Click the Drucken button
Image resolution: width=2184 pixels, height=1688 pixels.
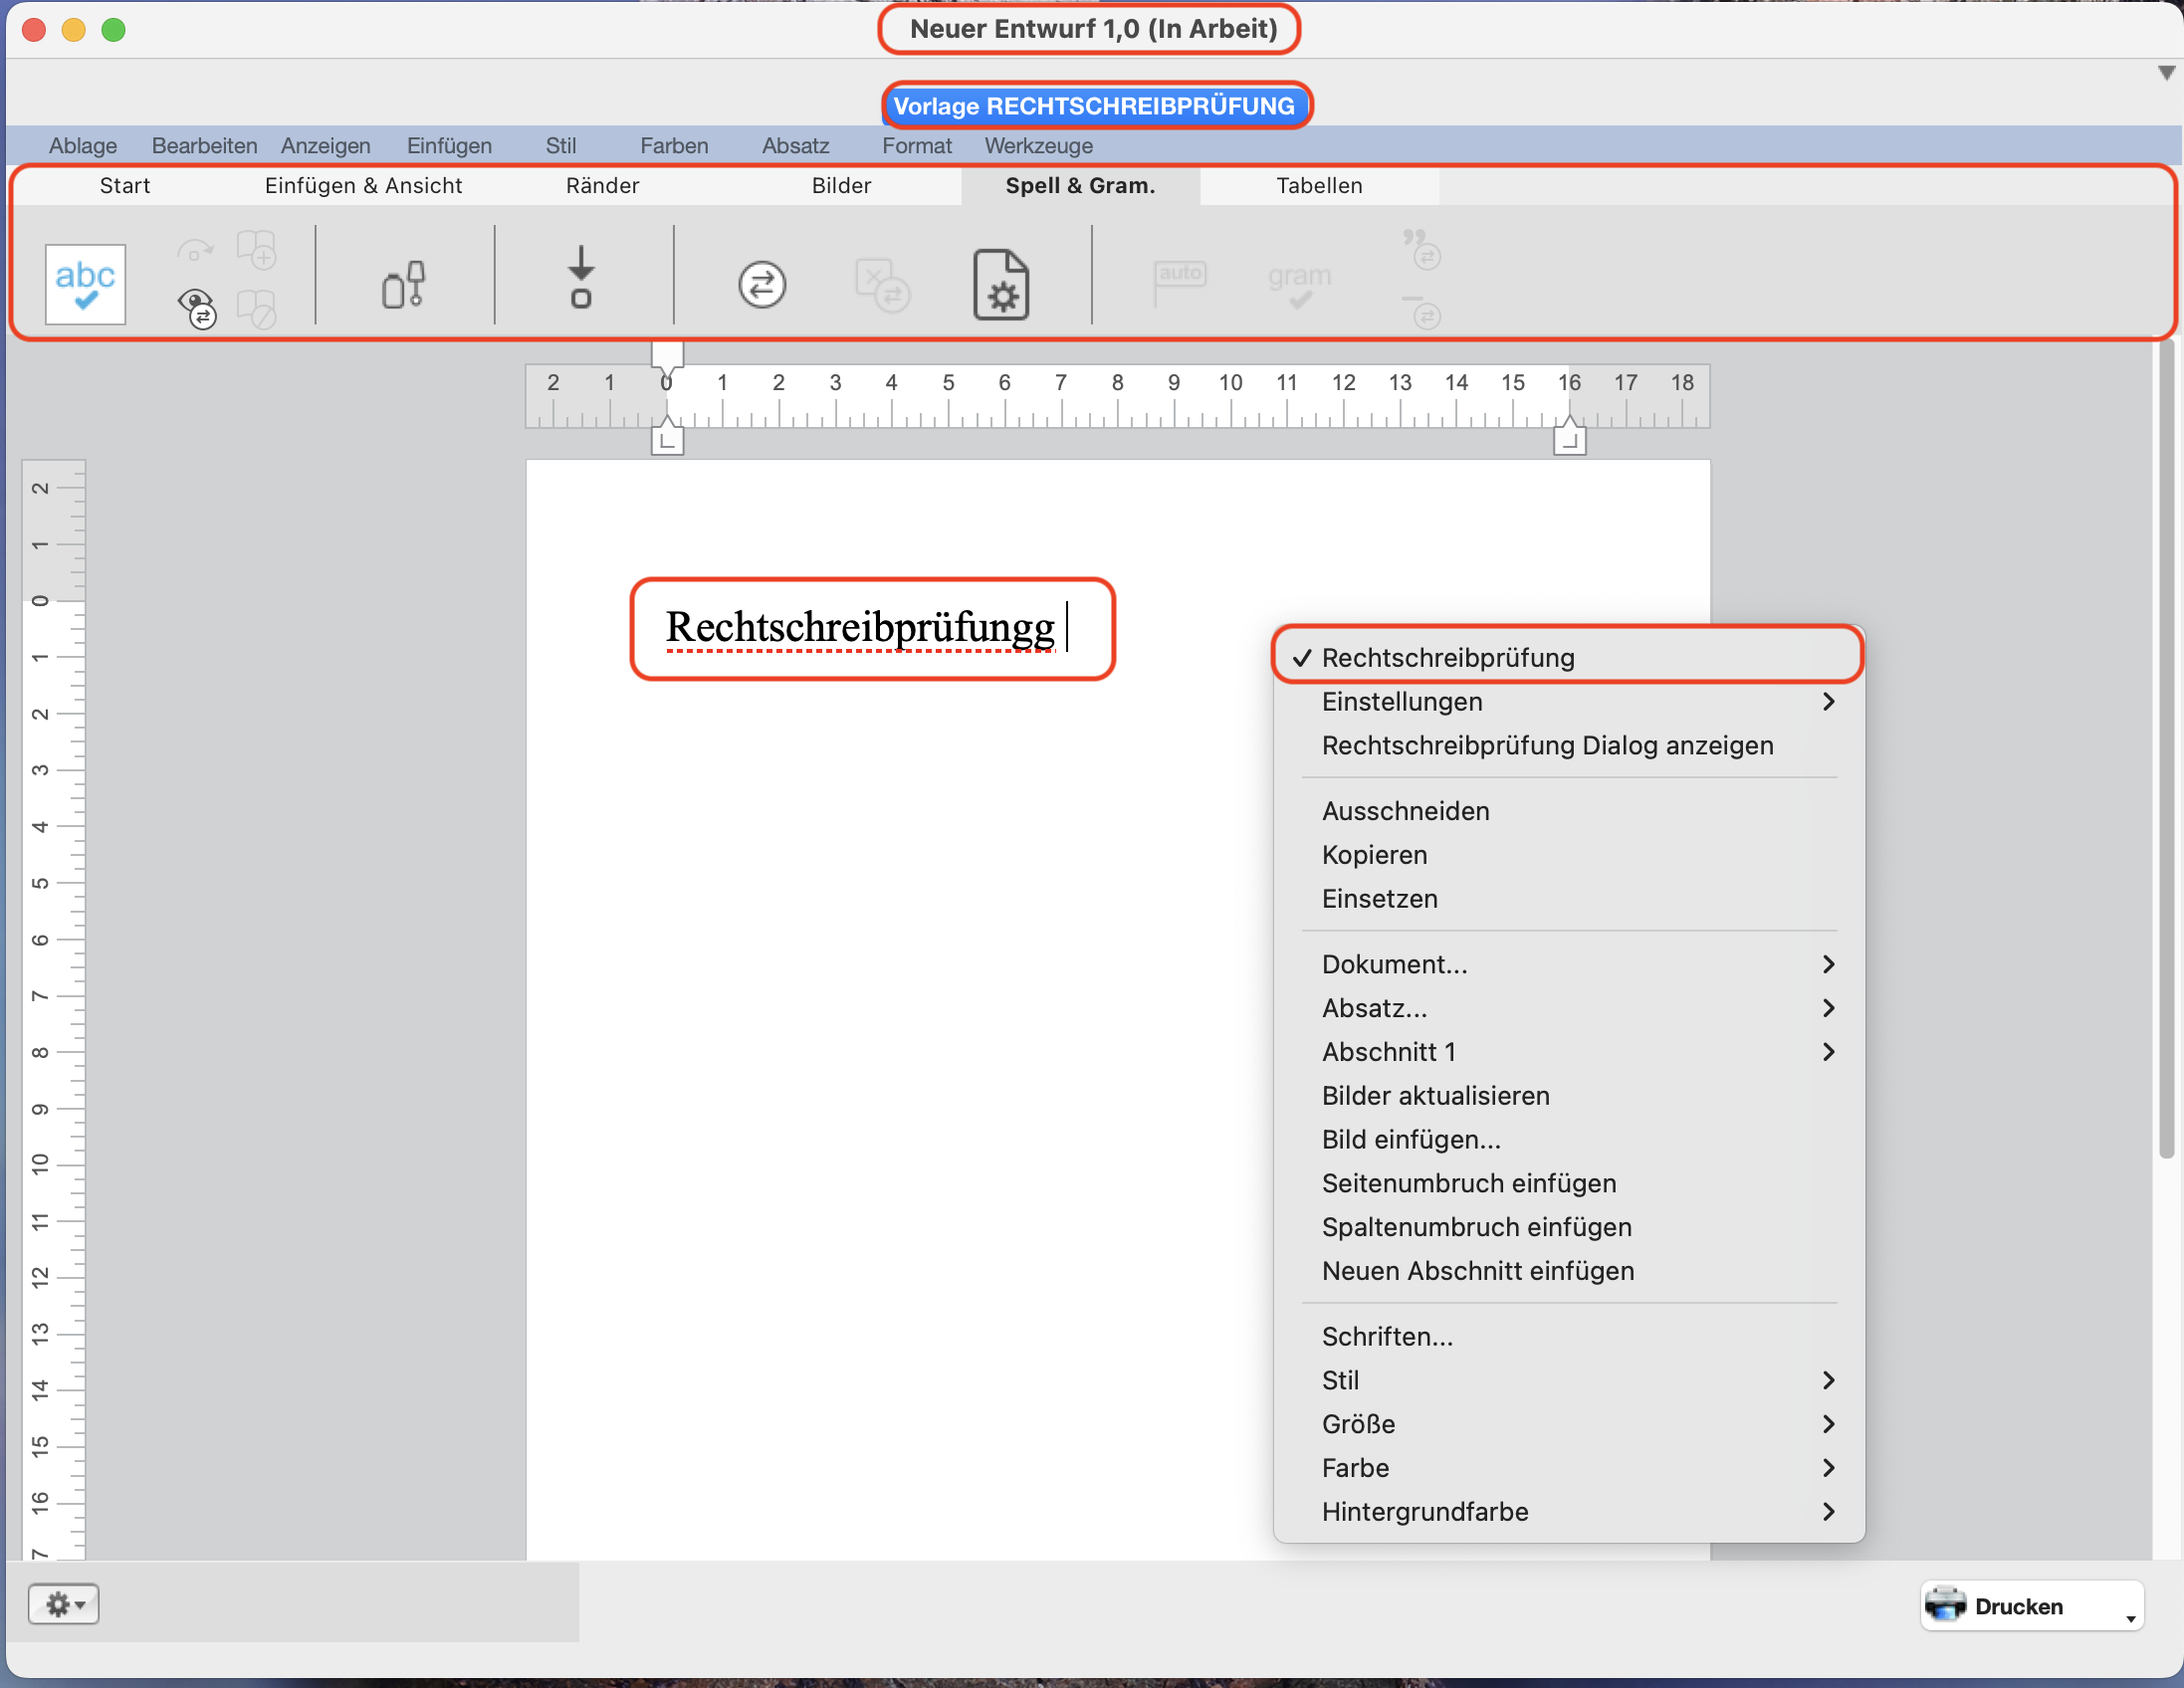tap(2032, 1605)
